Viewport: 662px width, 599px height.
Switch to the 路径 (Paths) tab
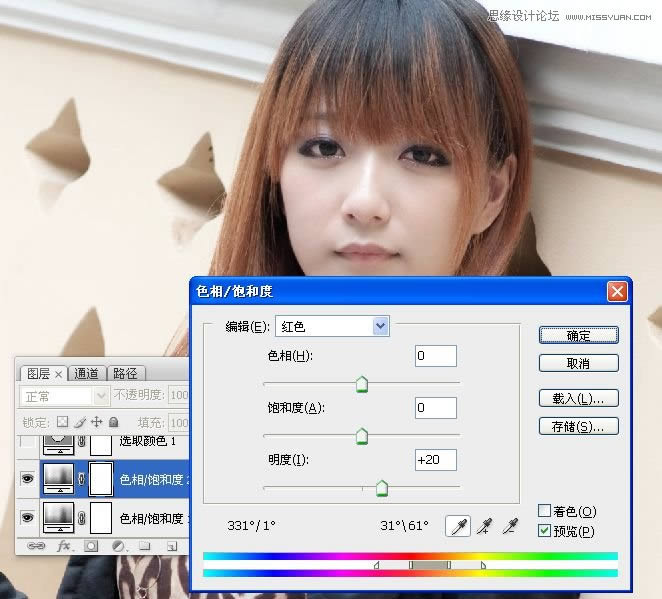125,374
